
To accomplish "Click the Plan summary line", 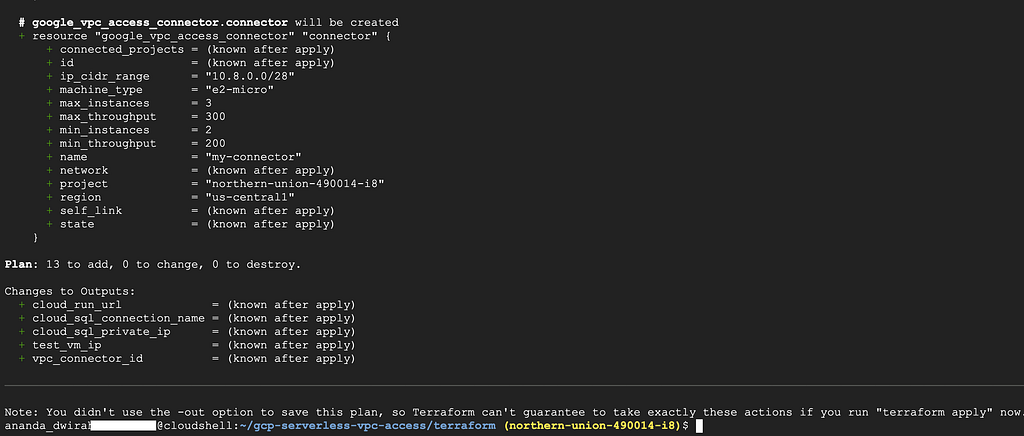I will 153,265.
